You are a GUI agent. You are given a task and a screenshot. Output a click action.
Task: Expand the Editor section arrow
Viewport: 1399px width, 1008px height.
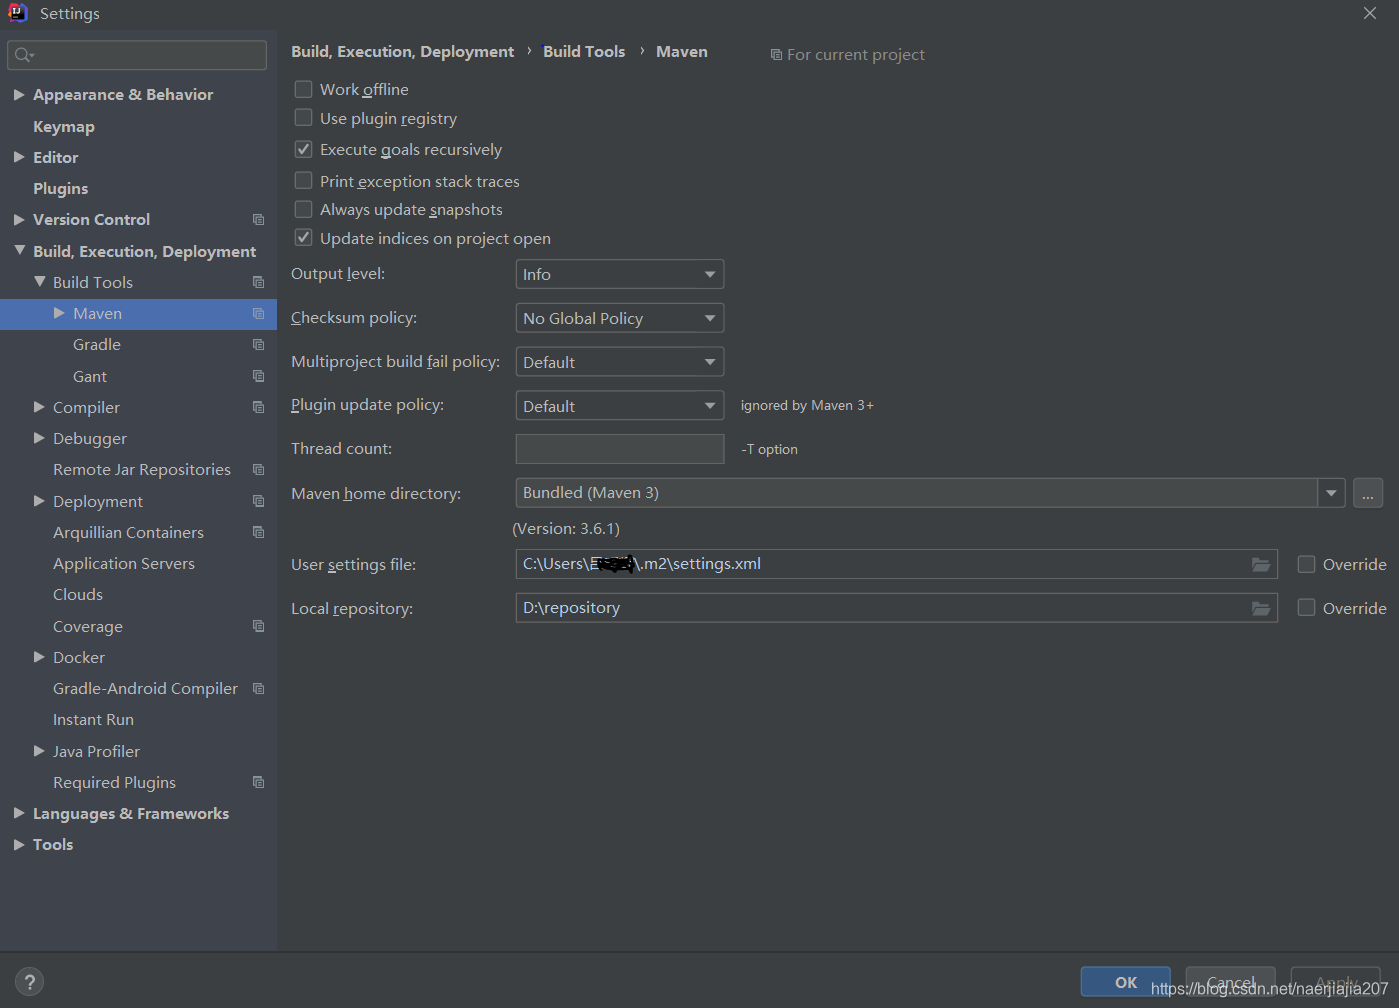19,157
